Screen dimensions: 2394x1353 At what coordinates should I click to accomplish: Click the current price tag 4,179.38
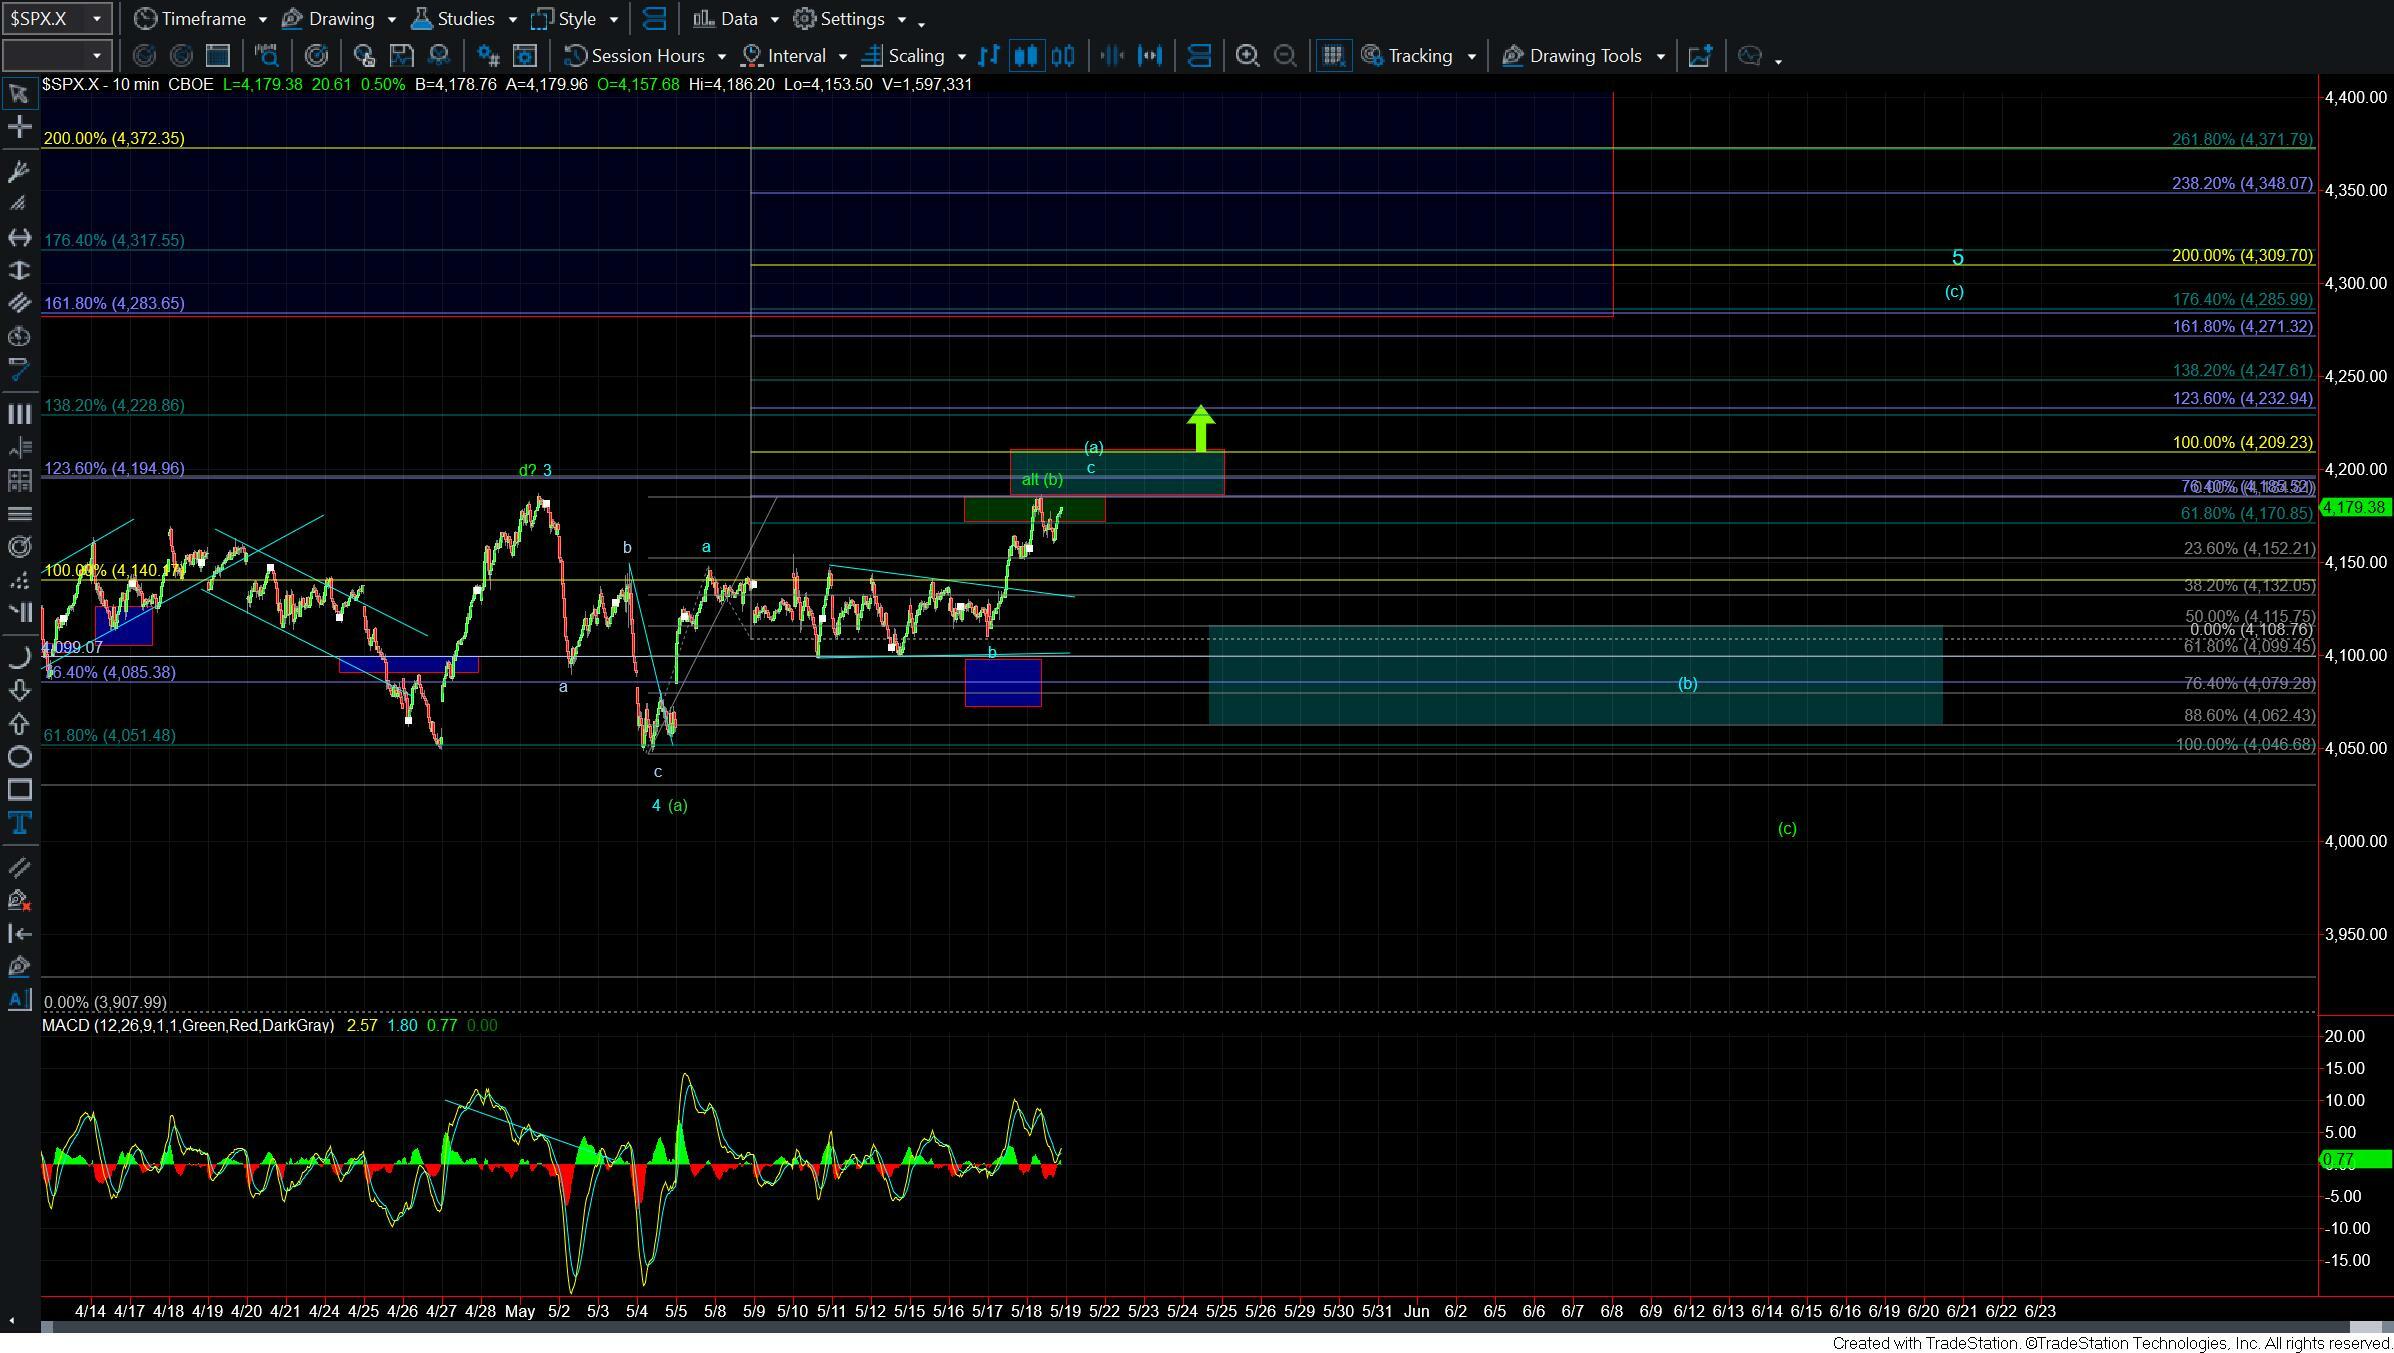coord(2354,507)
